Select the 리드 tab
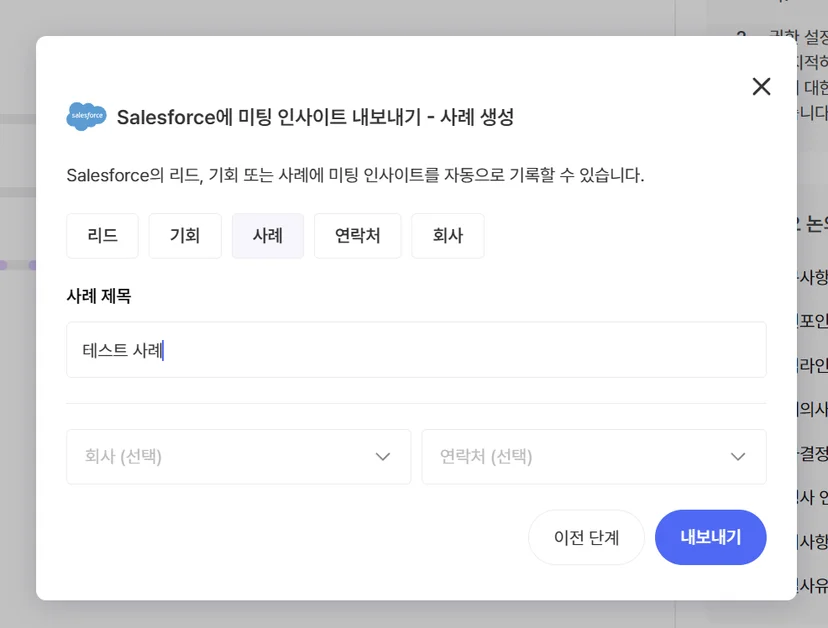The image size is (828, 628). coord(102,236)
